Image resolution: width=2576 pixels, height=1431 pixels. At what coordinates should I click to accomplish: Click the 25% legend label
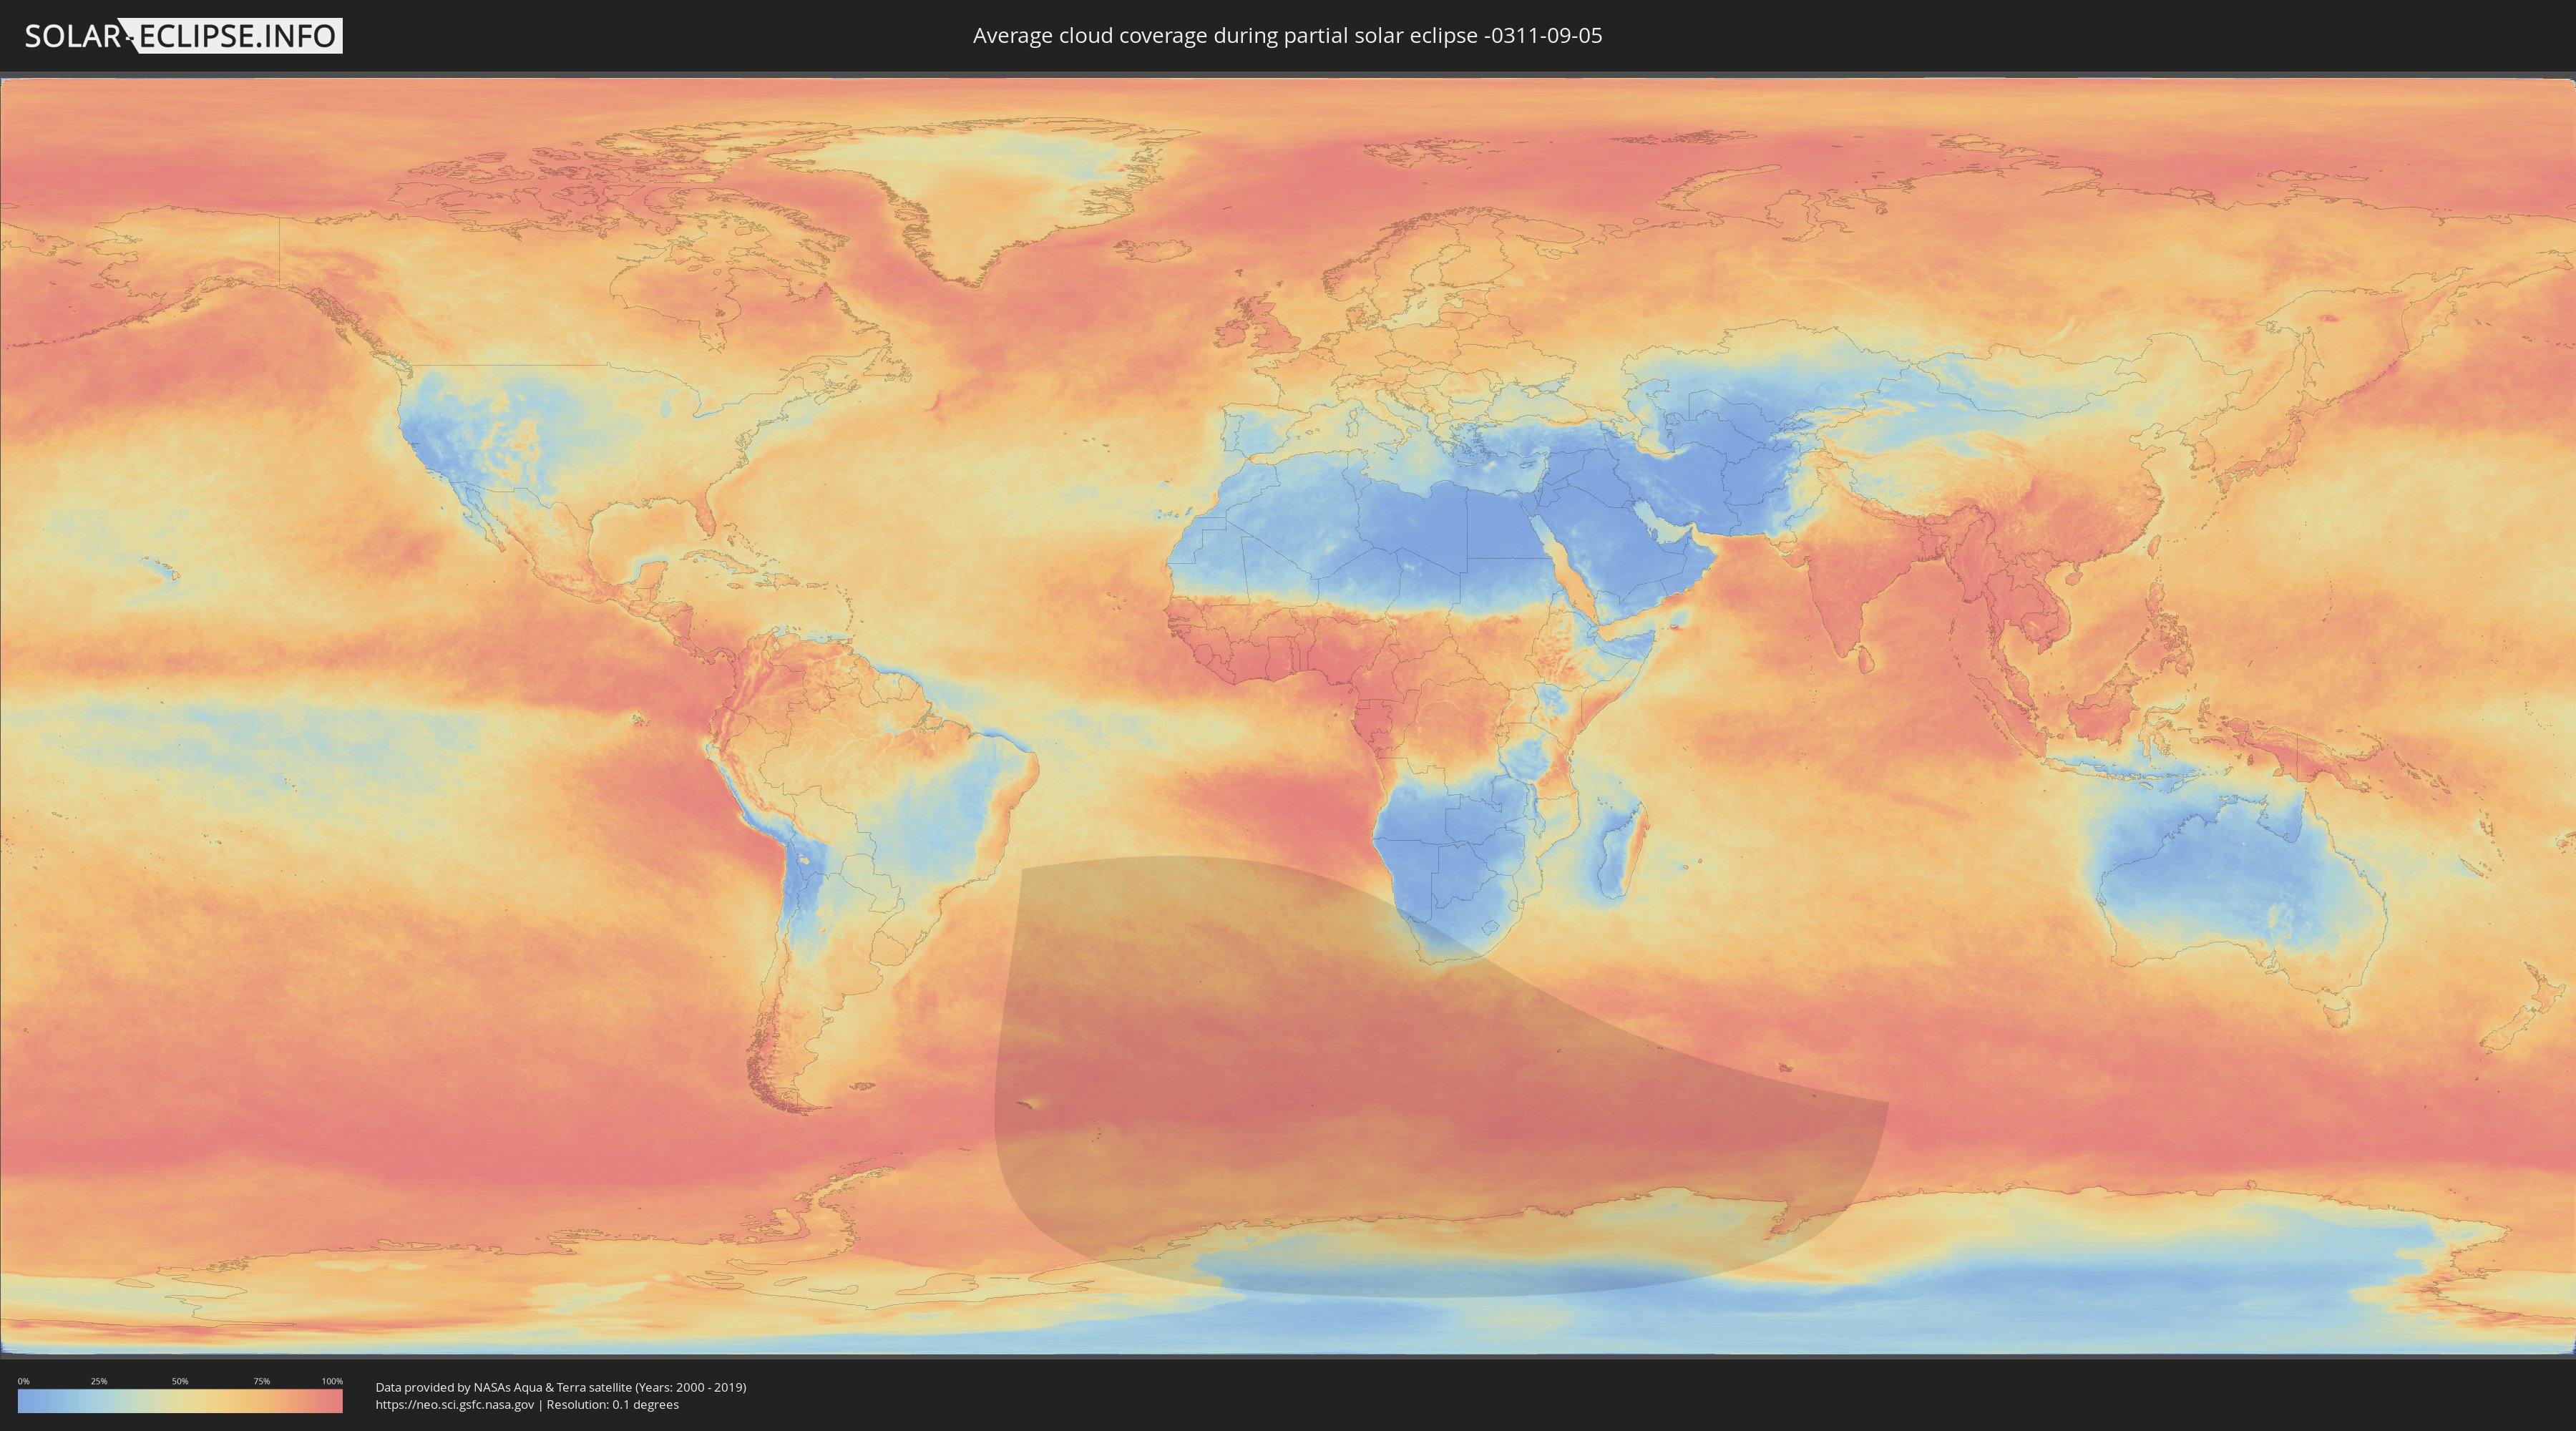click(x=99, y=1381)
